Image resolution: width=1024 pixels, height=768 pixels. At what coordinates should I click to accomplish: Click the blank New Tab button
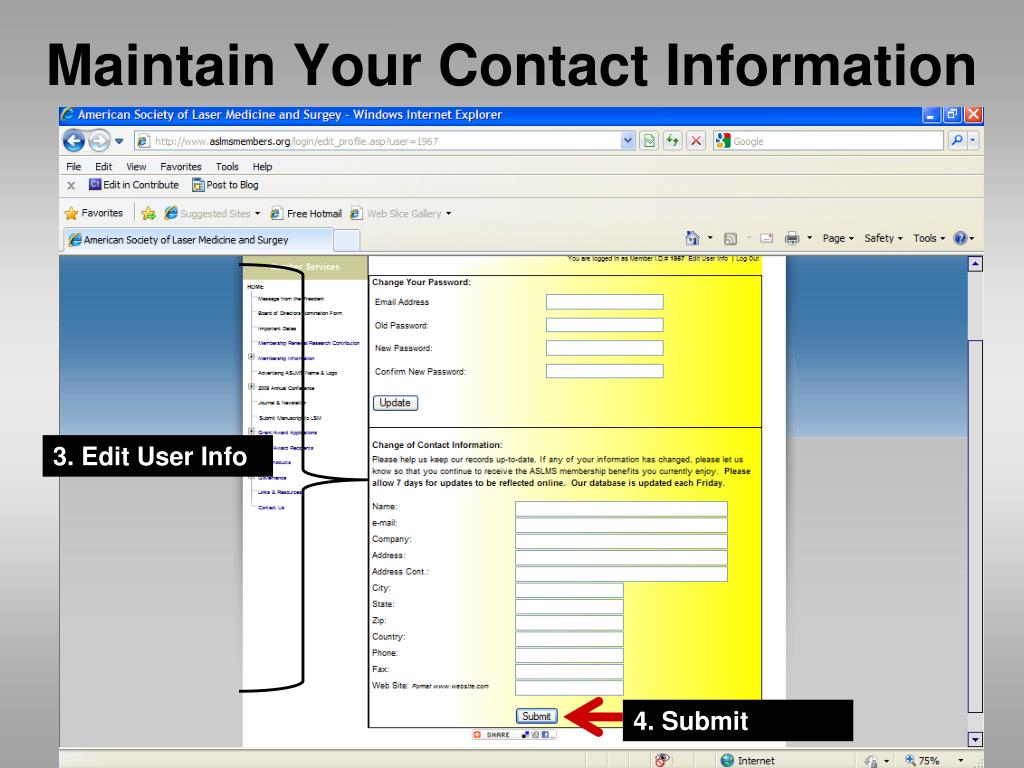tap(347, 240)
